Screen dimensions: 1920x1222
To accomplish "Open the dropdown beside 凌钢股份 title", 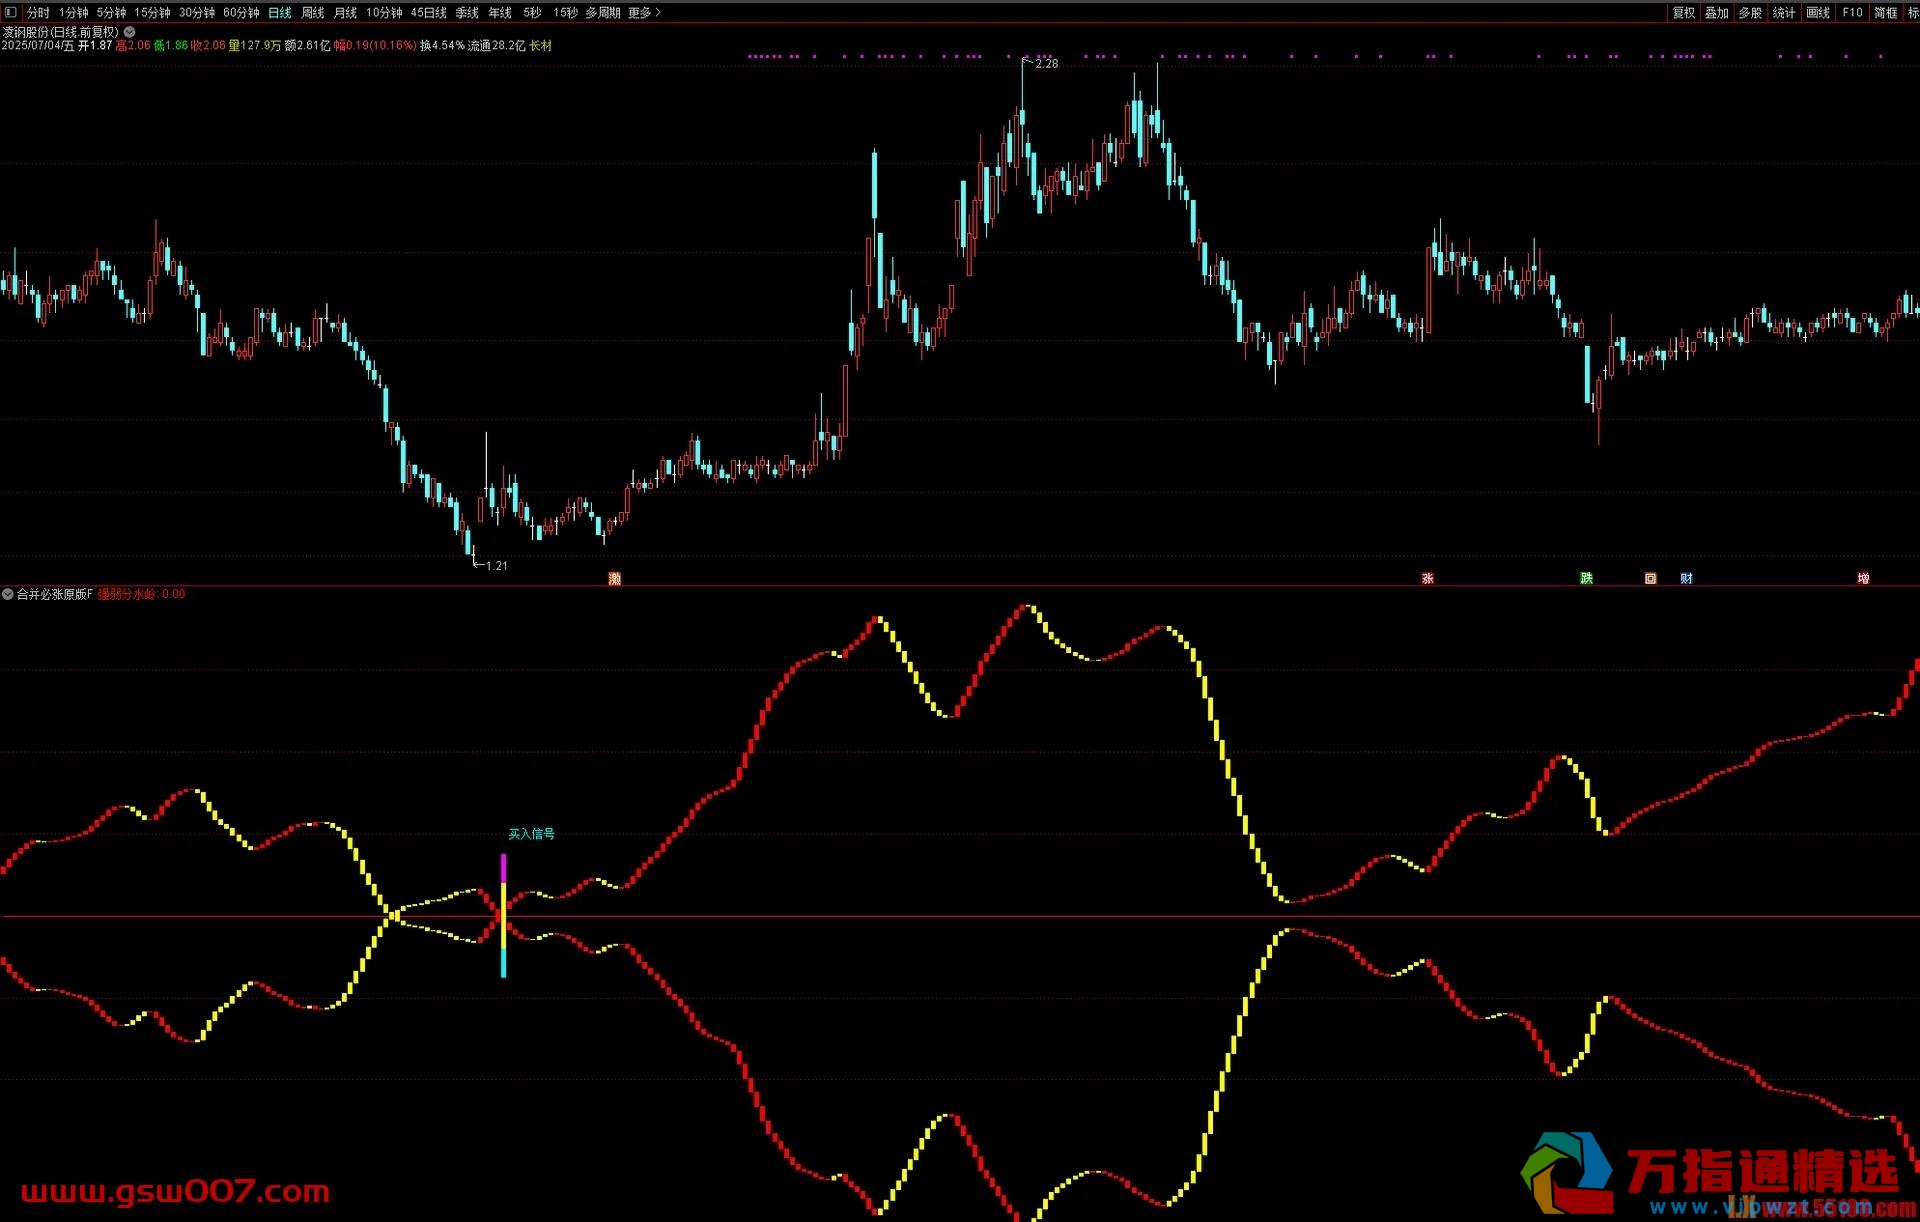I will 129,32.
